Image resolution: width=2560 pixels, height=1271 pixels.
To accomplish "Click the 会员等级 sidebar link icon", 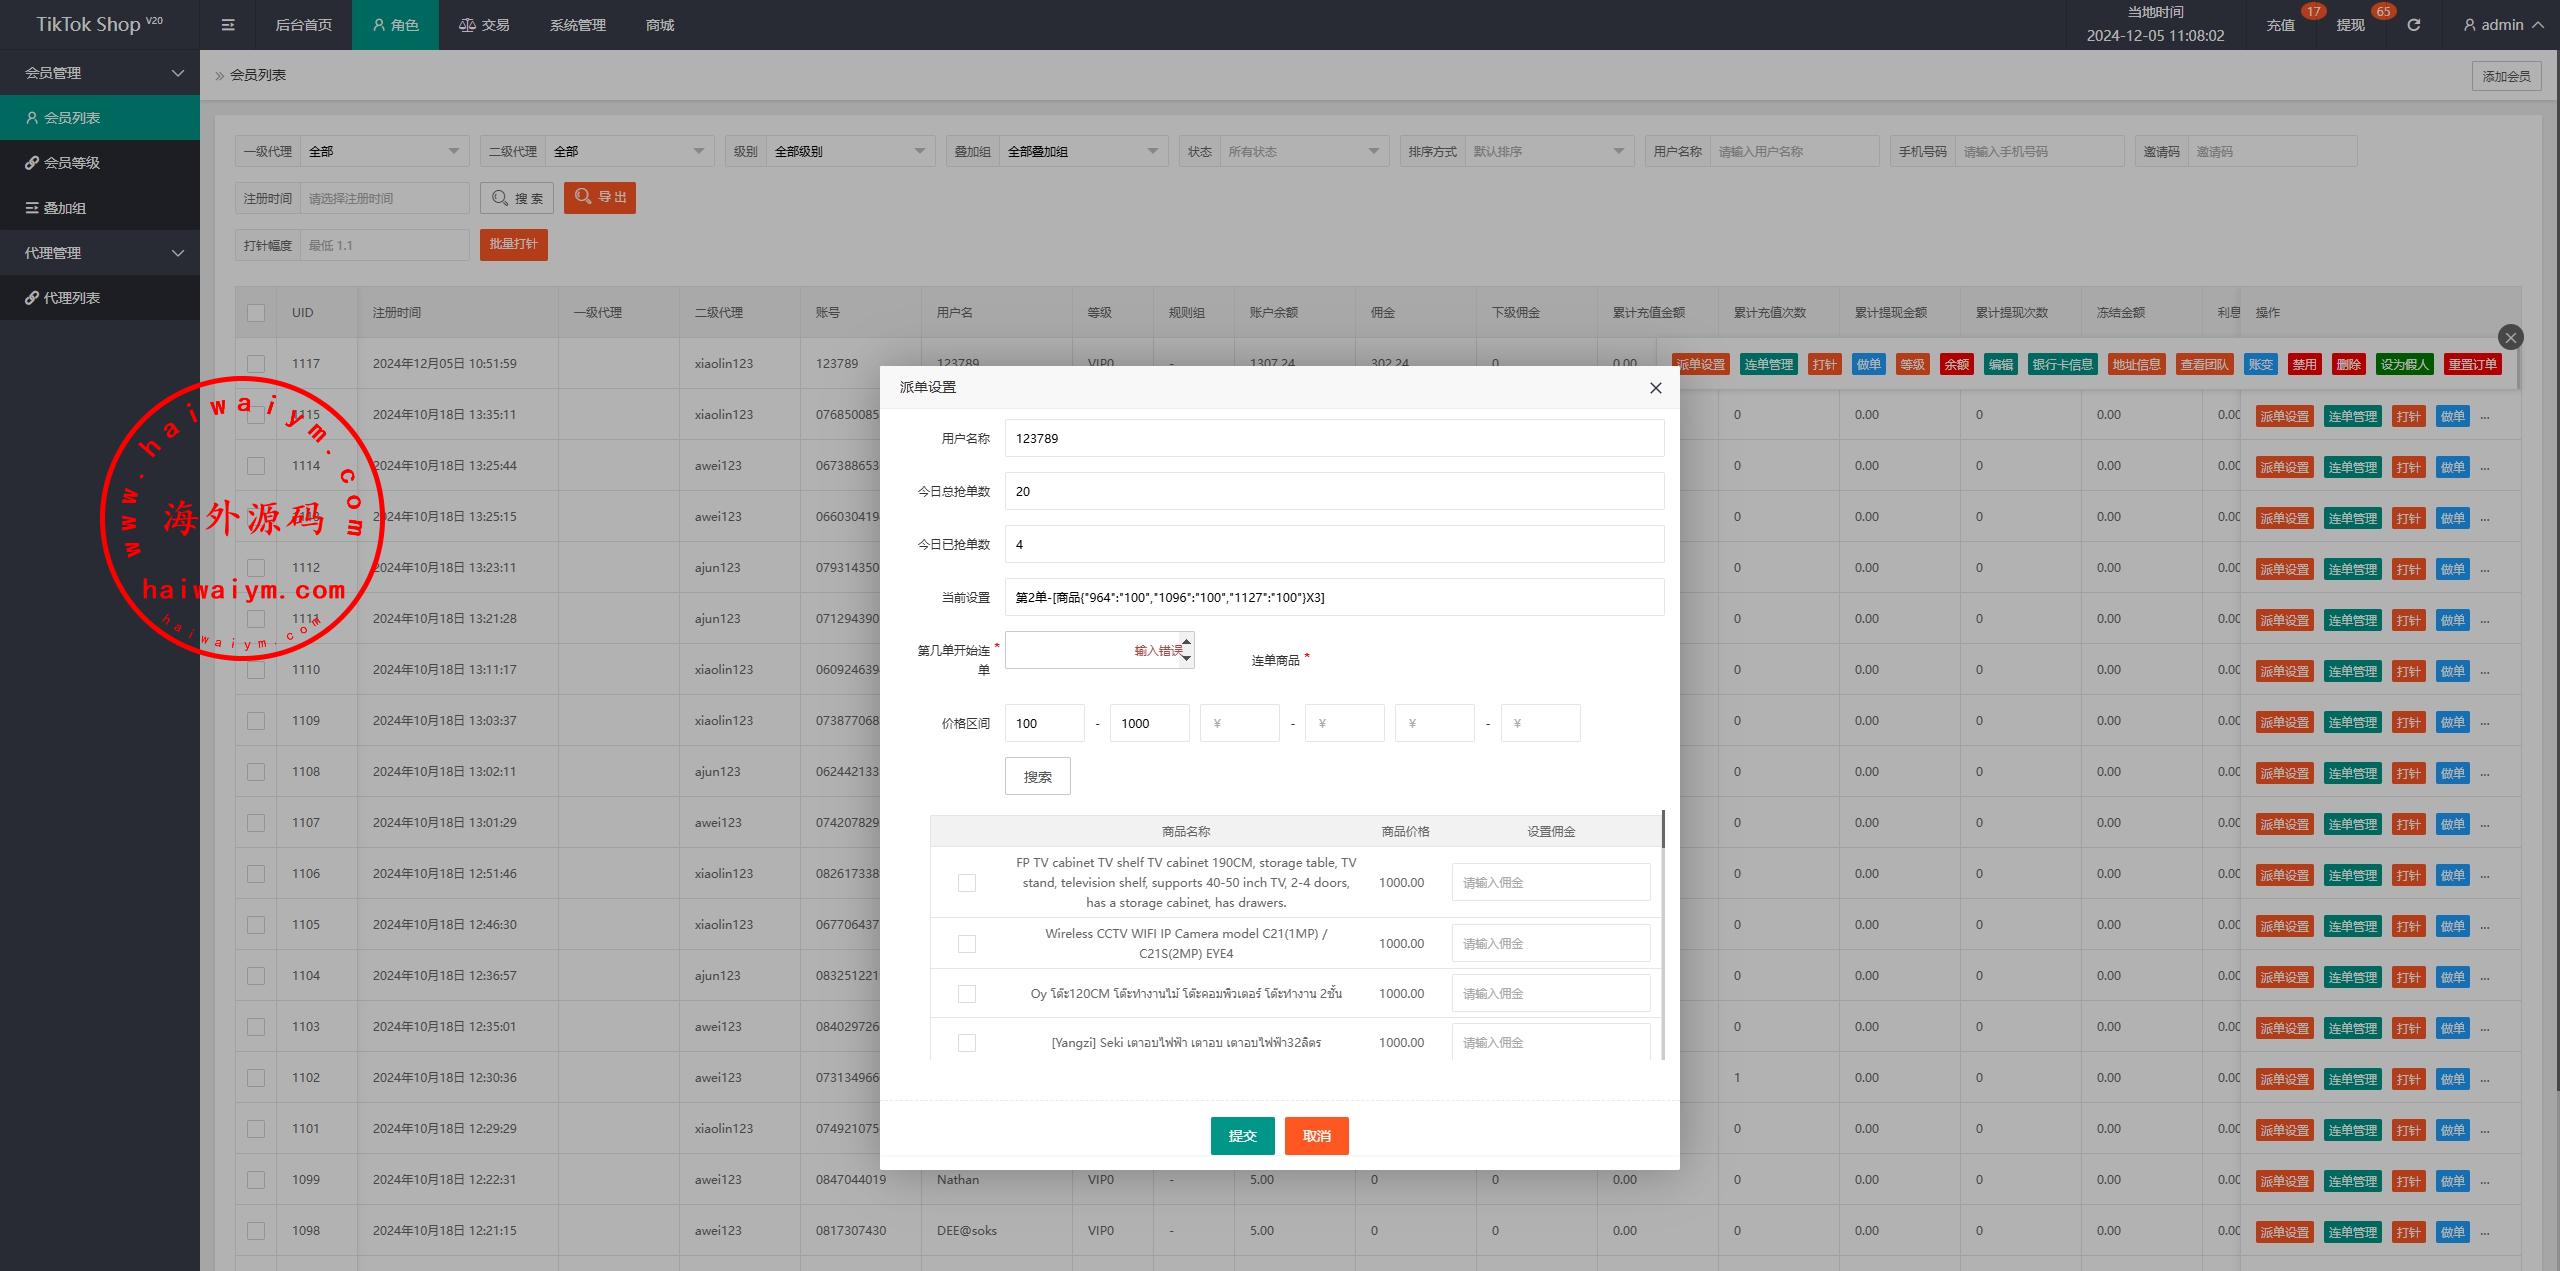I will [32, 163].
